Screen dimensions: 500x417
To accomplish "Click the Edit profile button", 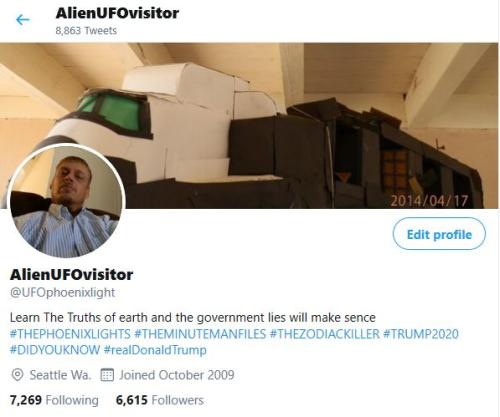I will [439, 234].
